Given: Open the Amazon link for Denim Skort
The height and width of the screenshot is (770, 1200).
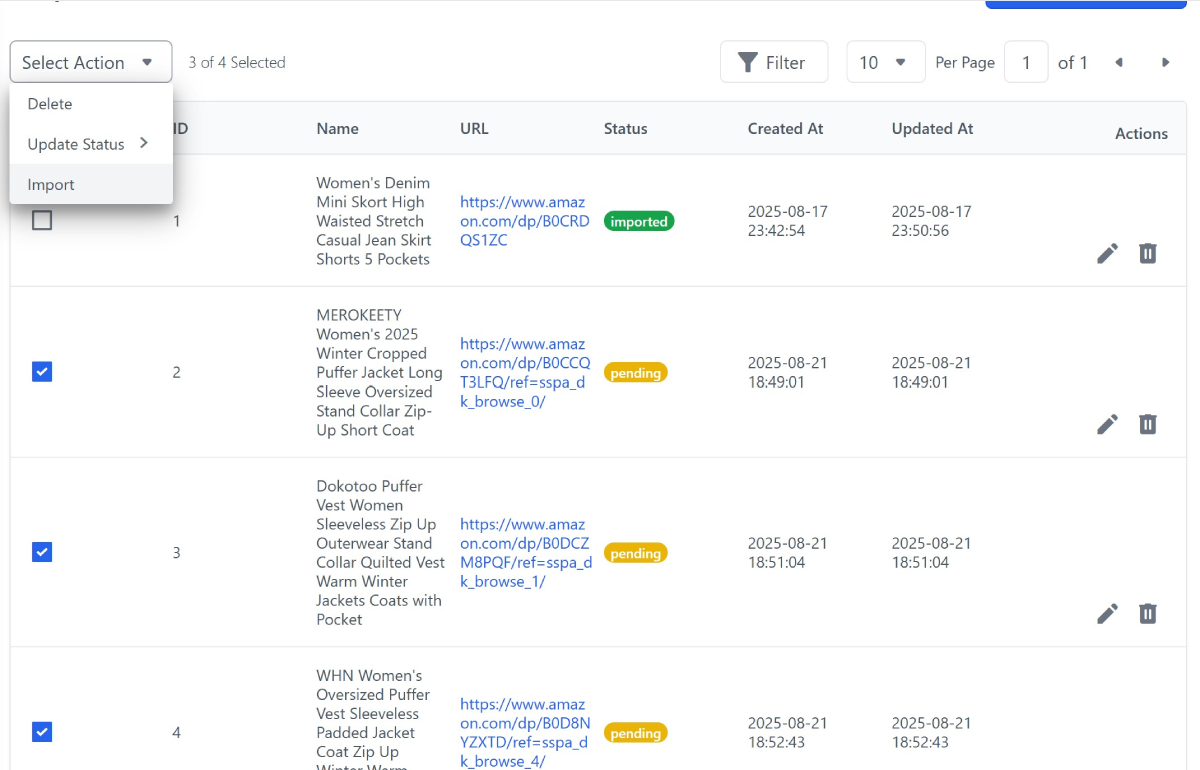Looking at the screenshot, I should pos(524,221).
